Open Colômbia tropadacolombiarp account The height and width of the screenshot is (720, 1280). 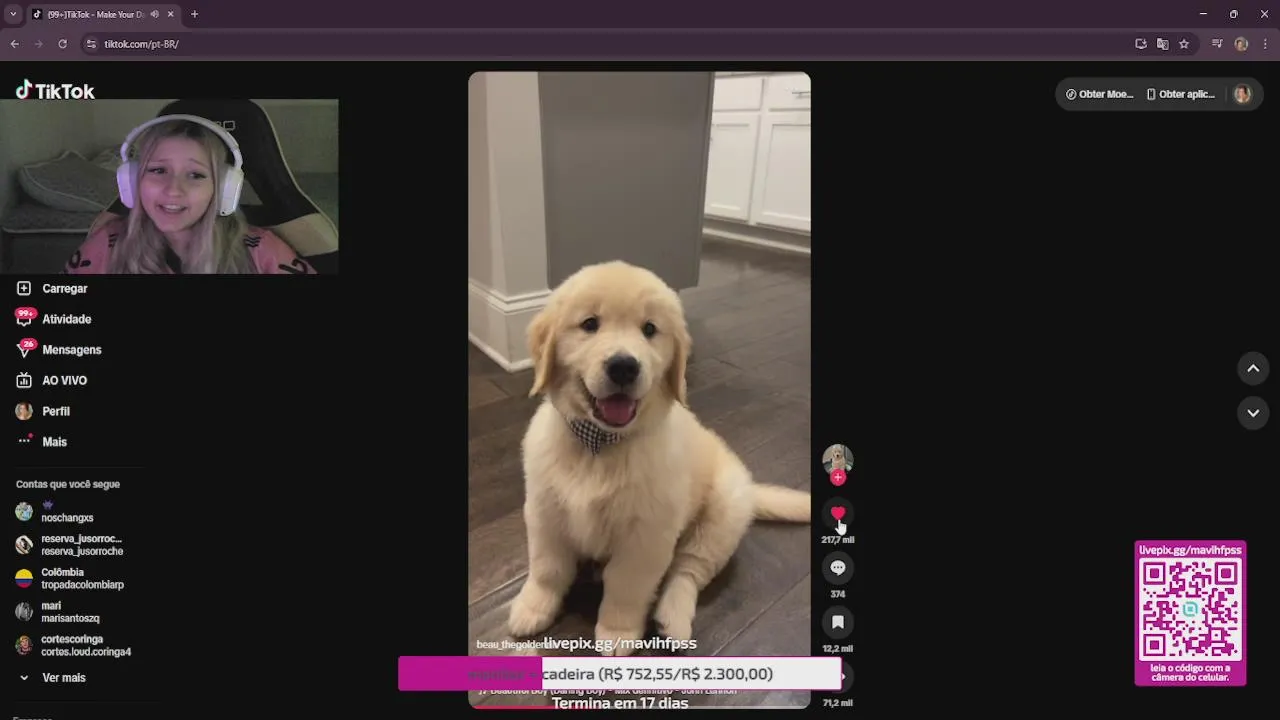point(70,578)
